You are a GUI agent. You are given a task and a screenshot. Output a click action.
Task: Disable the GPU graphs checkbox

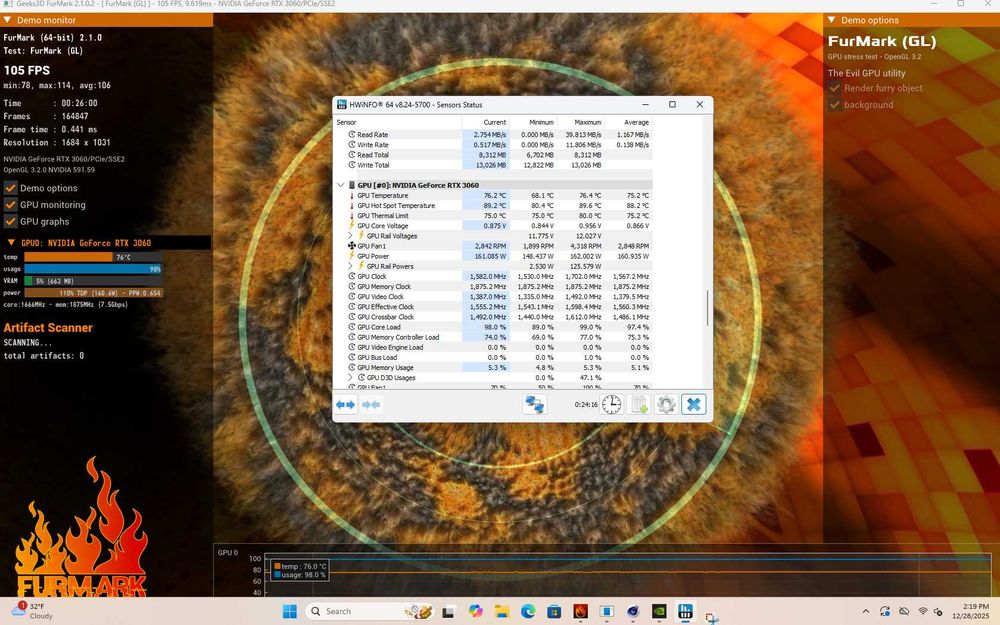(10, 221)
